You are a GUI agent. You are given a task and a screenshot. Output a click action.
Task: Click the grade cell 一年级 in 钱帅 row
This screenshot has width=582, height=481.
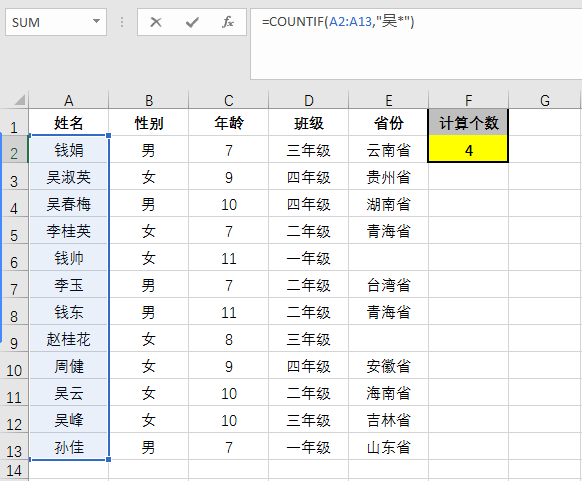(x=308, y=258)
